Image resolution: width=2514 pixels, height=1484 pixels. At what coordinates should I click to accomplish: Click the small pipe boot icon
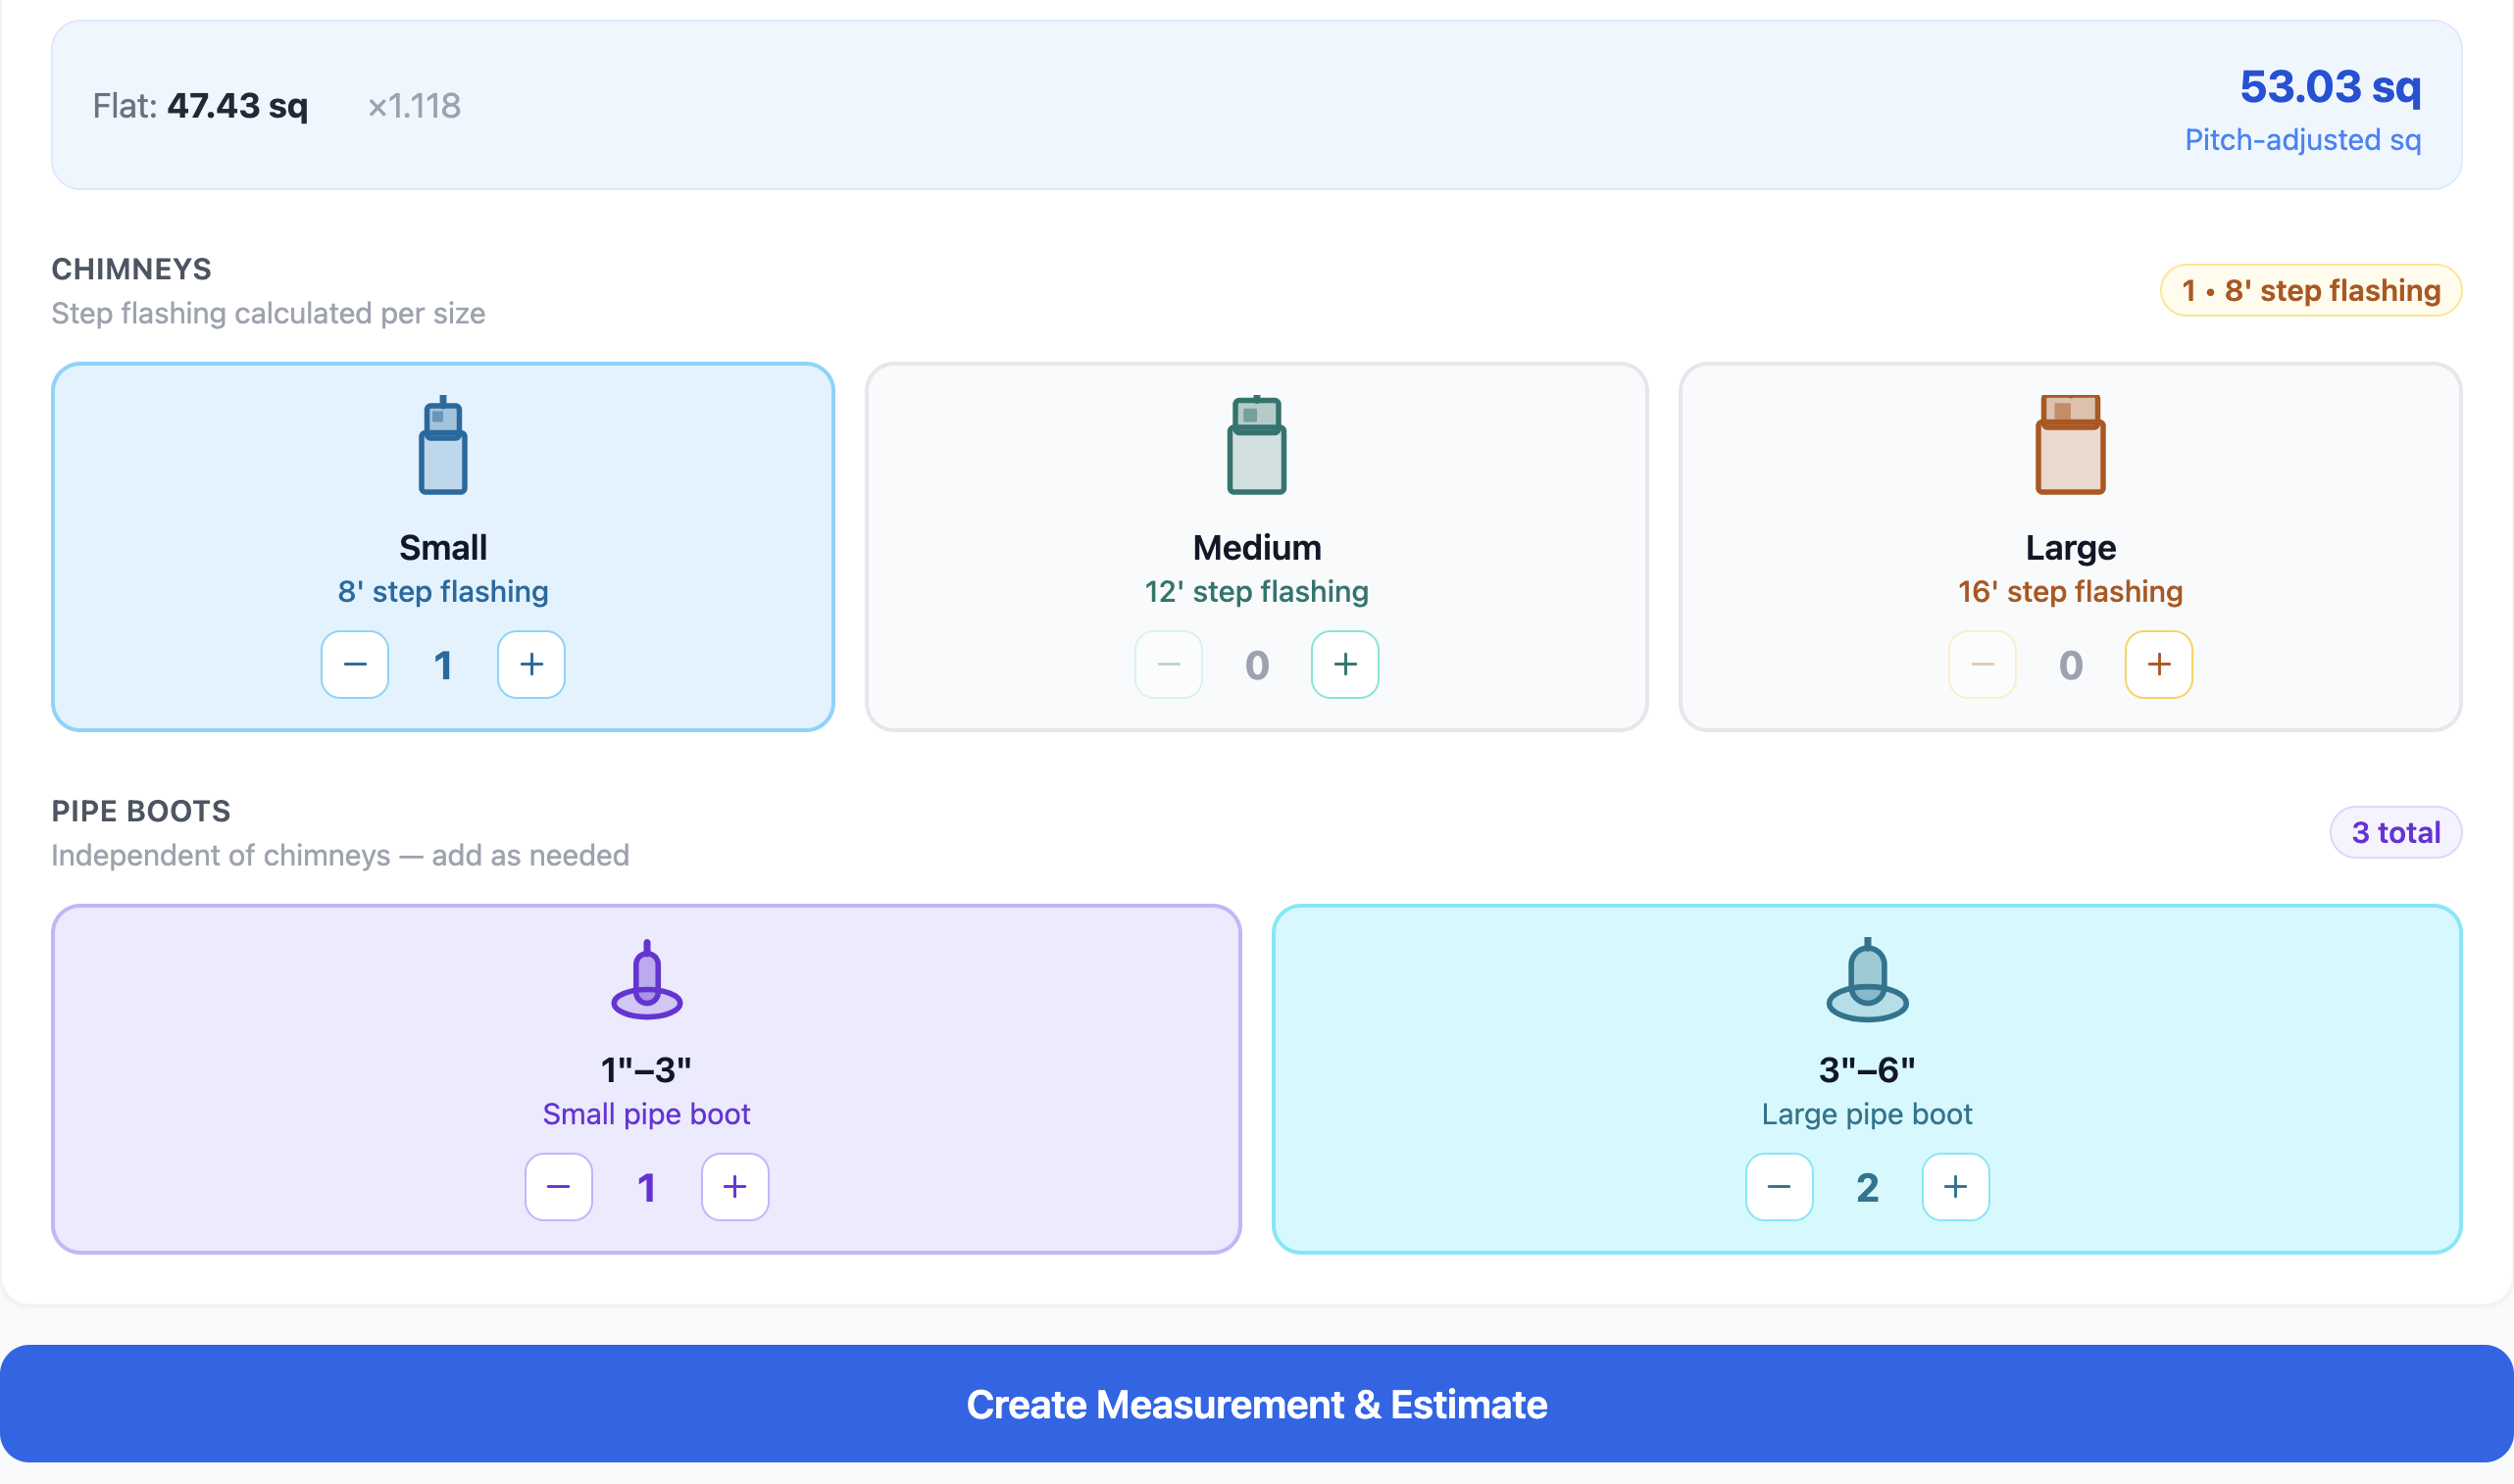pos(646,980)
